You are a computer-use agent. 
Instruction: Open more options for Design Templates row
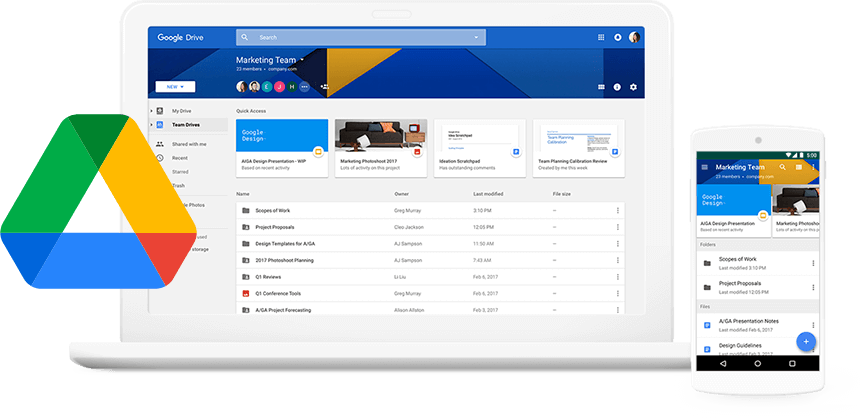(x=618, y=244)
